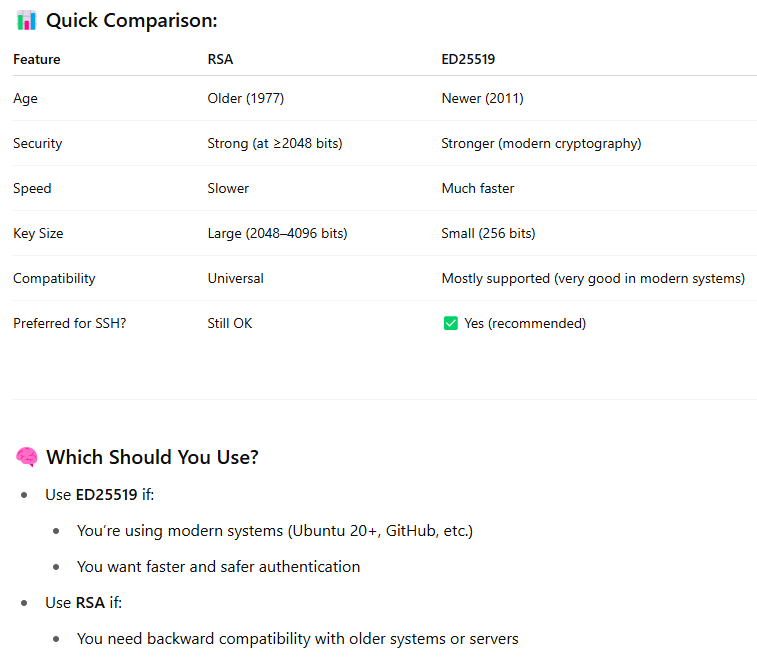Image resolution: width=757 pixels, height=662 pixels.
Task: Click the Small (256 bits) cell
Action: (488, 233)
